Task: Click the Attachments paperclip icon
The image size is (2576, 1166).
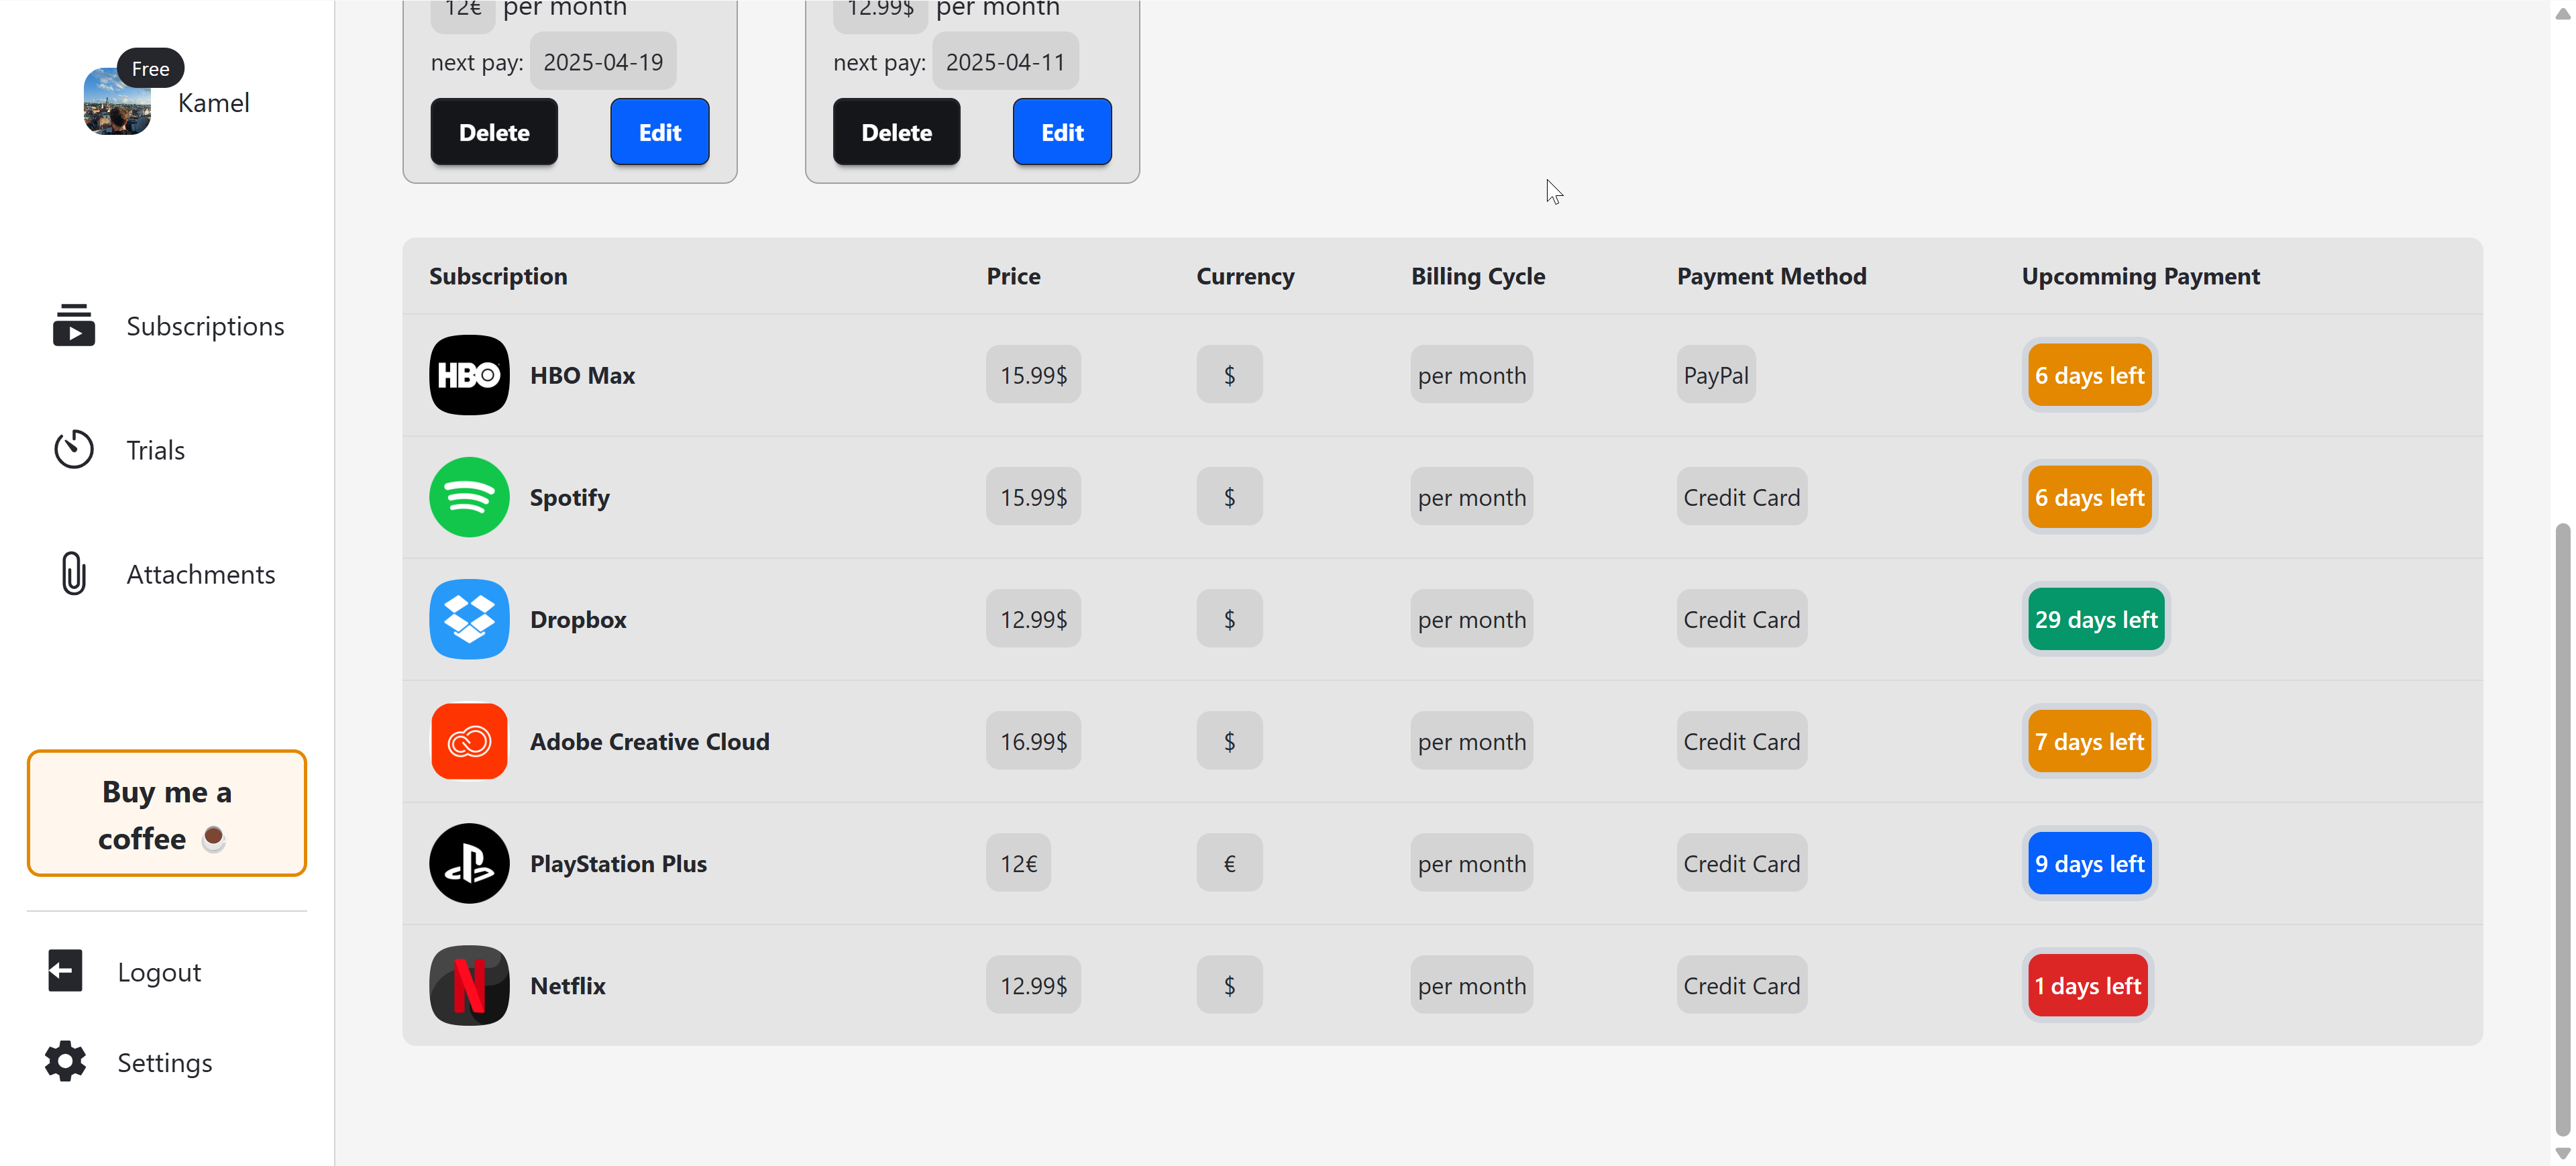Action: coord(74,573)
